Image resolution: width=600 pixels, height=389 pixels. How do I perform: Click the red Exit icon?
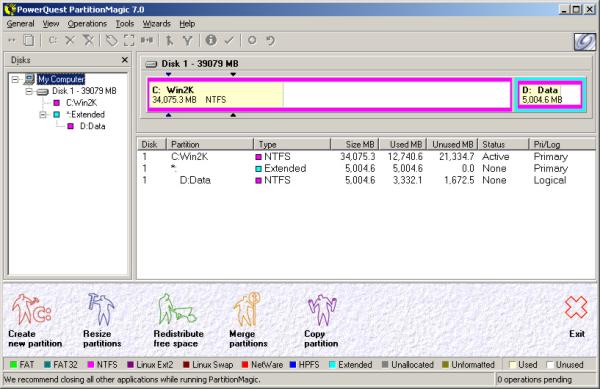pos(576,307)
